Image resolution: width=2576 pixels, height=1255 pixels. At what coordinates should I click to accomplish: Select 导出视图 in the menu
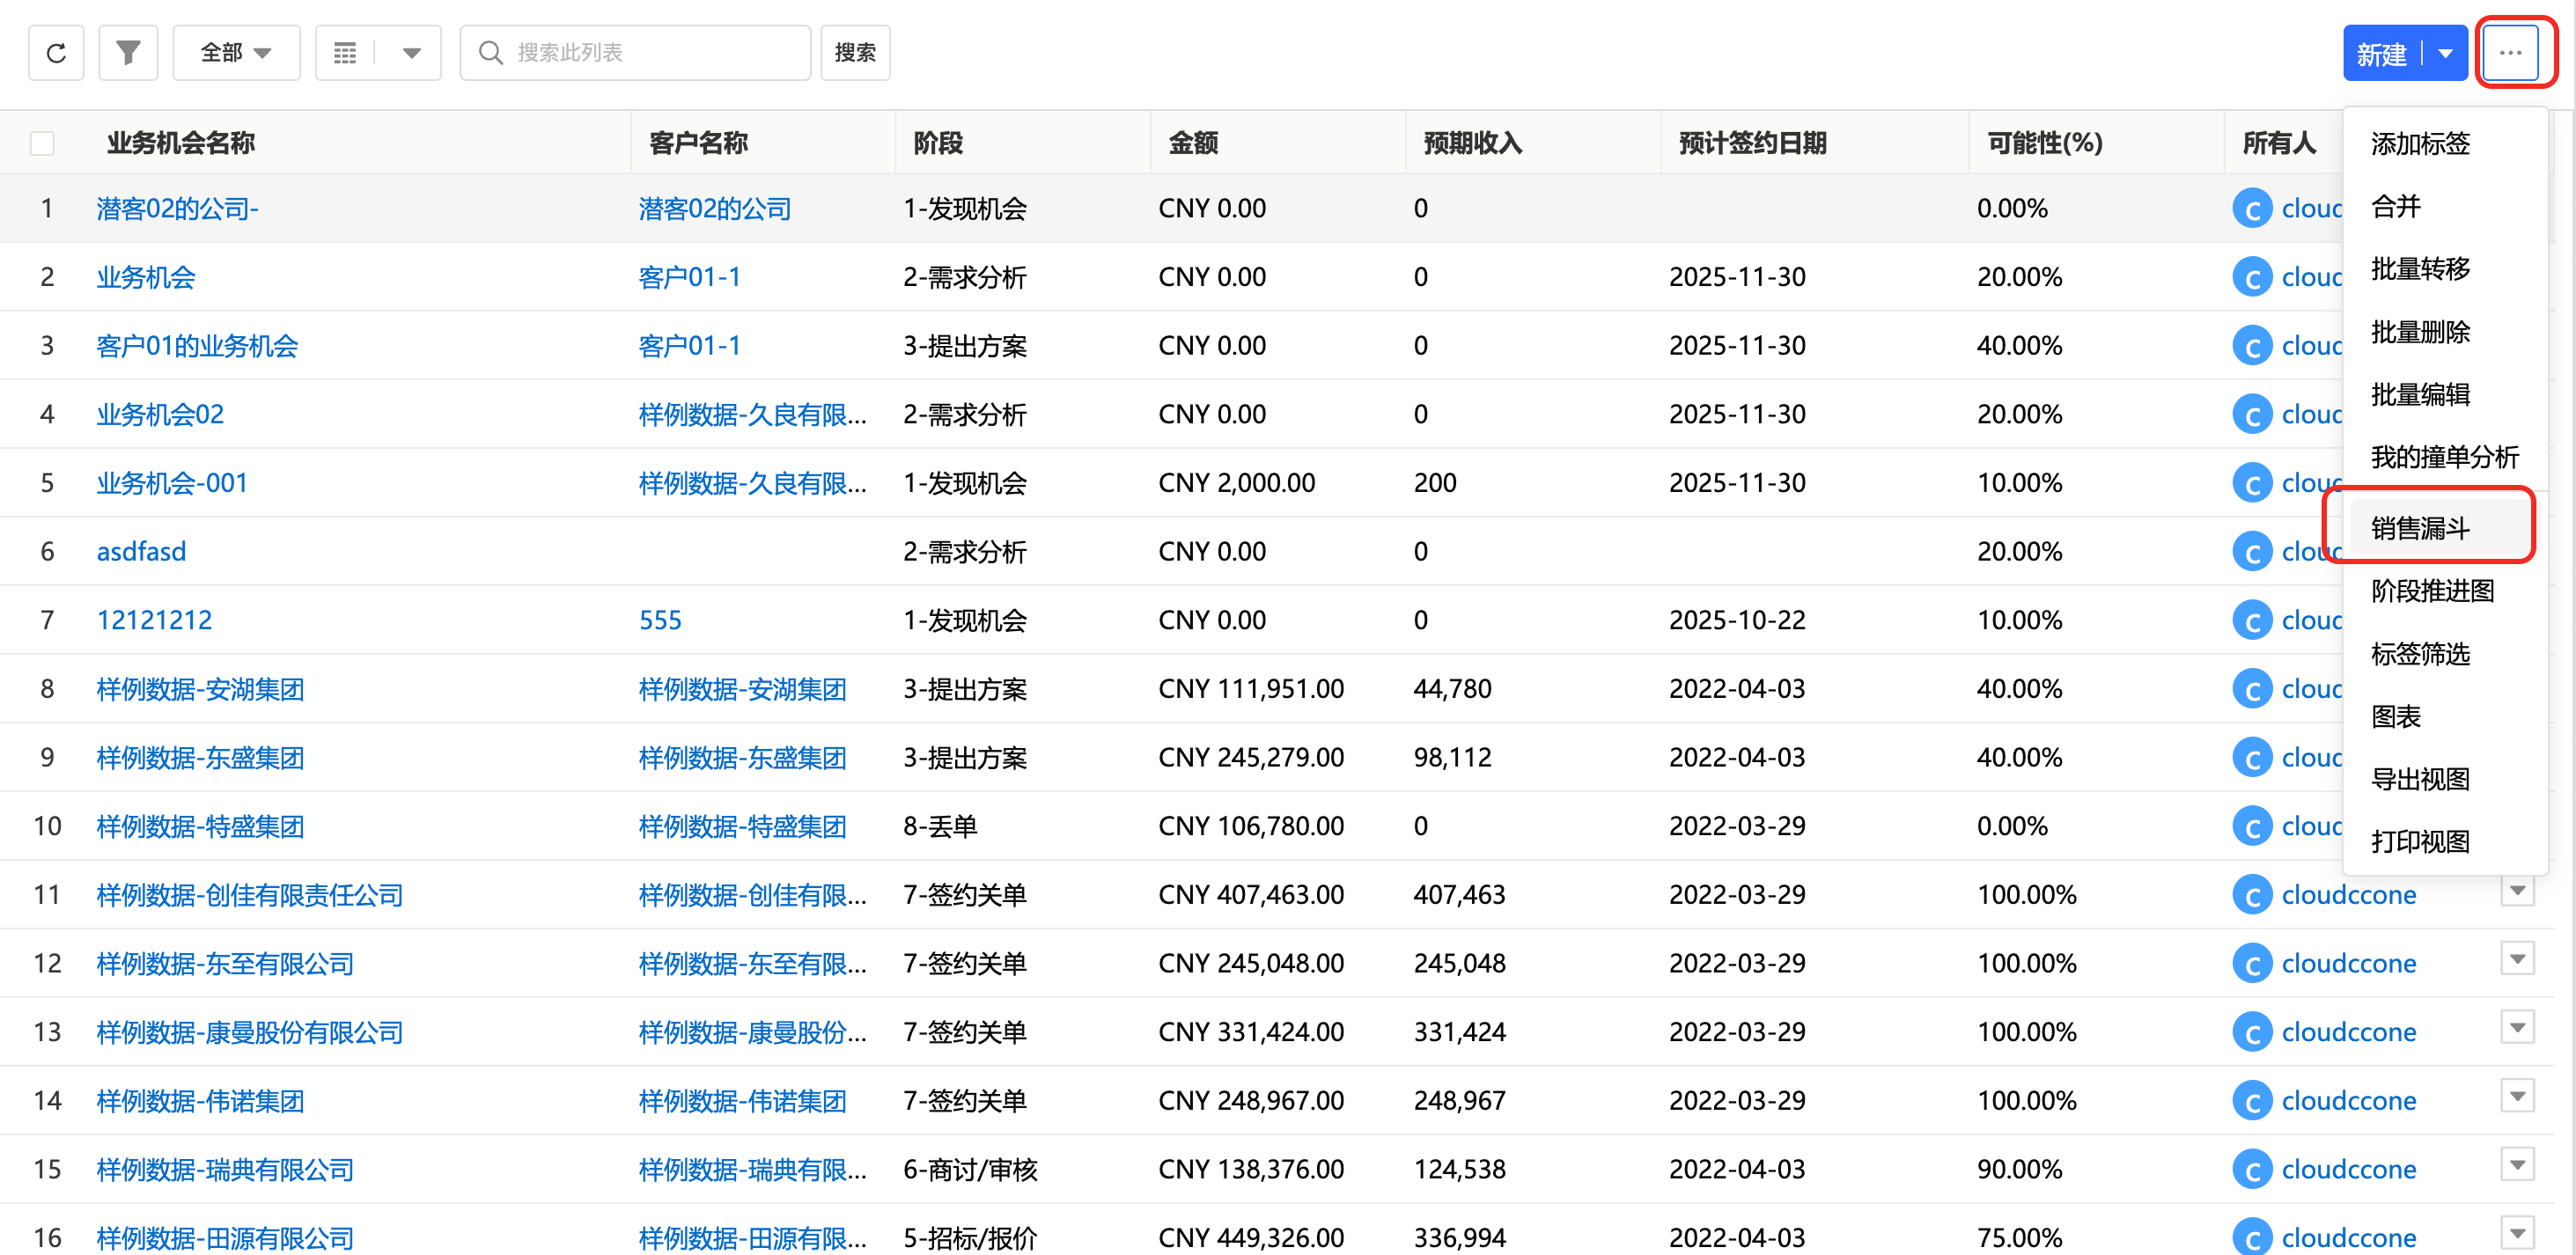click(2420, 778)
